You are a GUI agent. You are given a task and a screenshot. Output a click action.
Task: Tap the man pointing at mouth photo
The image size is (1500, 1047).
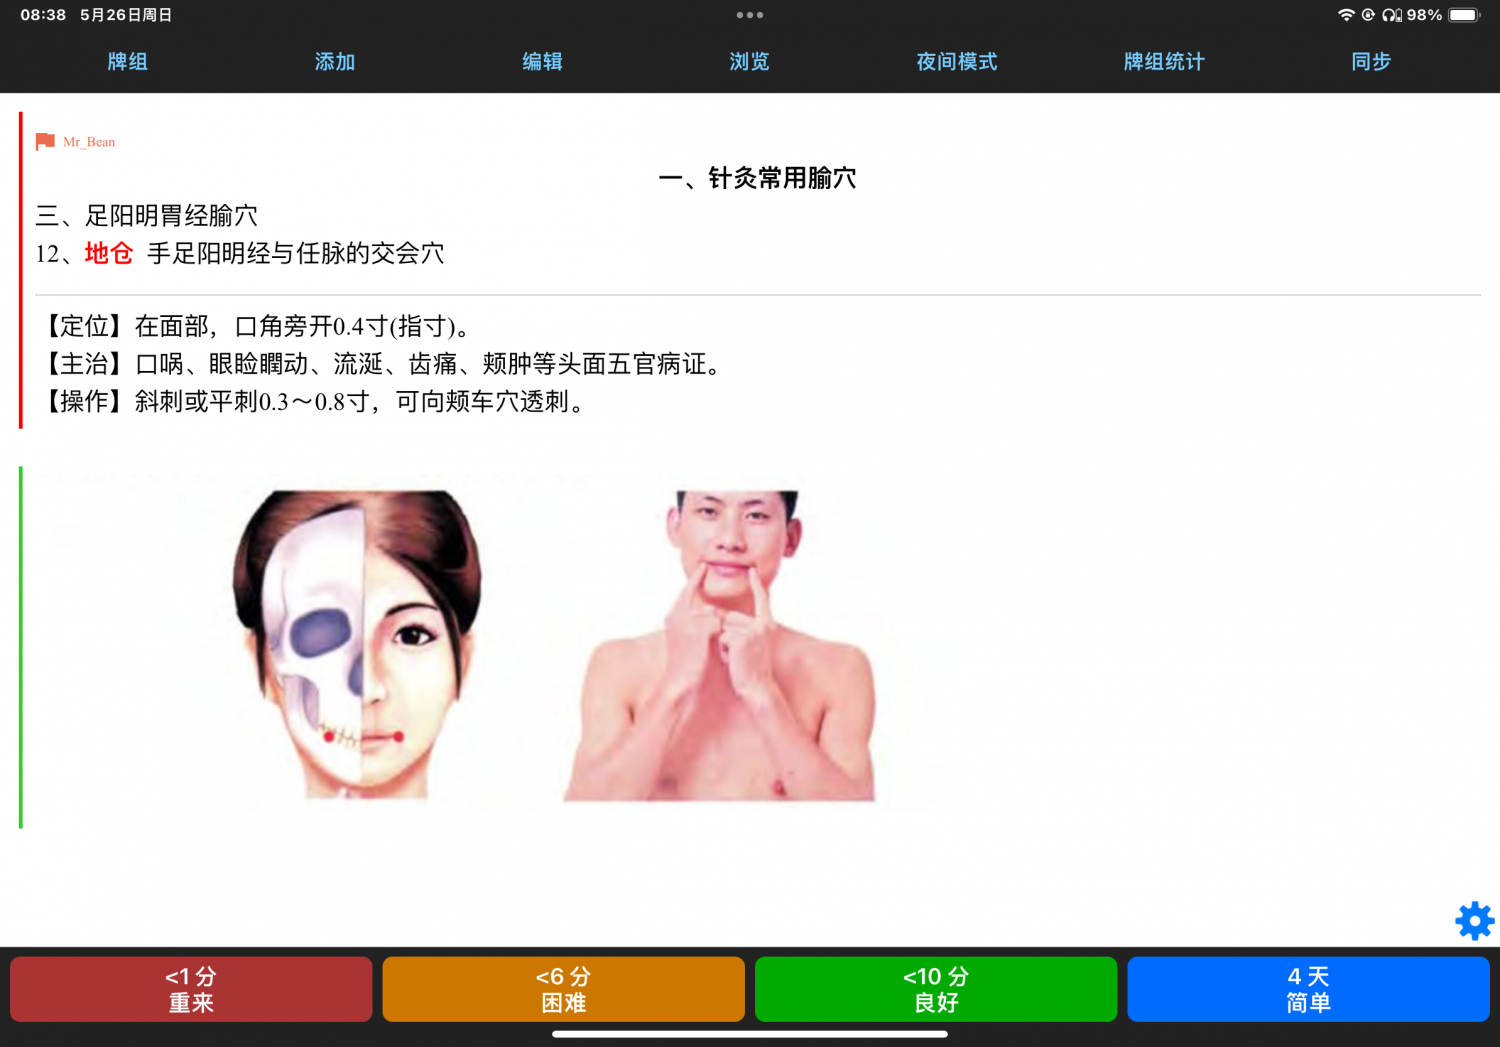pos(720,645)
